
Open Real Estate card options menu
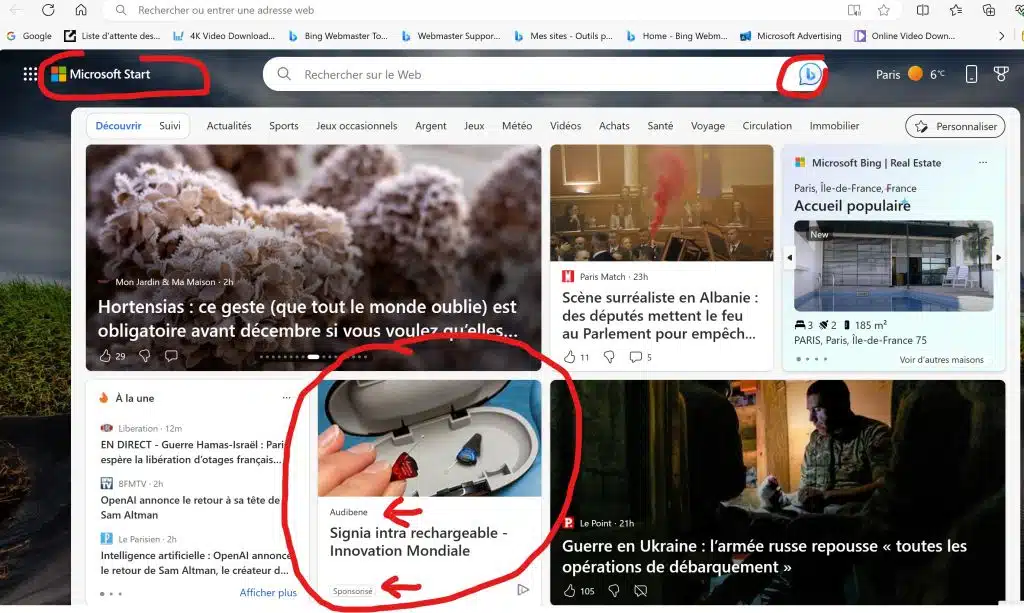click(983, 163)
